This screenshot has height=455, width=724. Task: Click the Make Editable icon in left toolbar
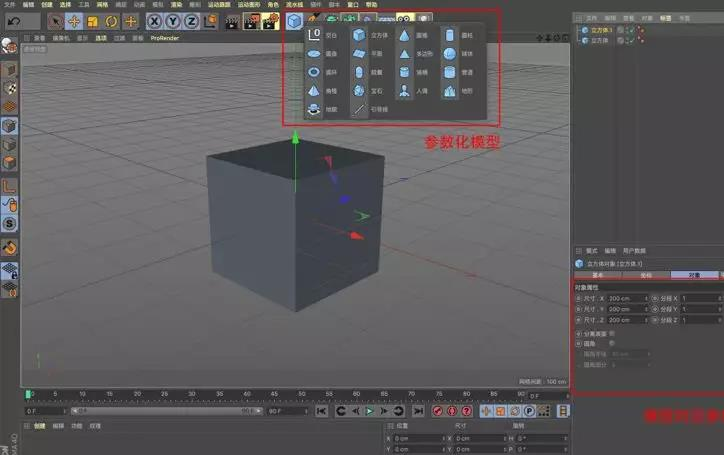(x=9, y=46)
